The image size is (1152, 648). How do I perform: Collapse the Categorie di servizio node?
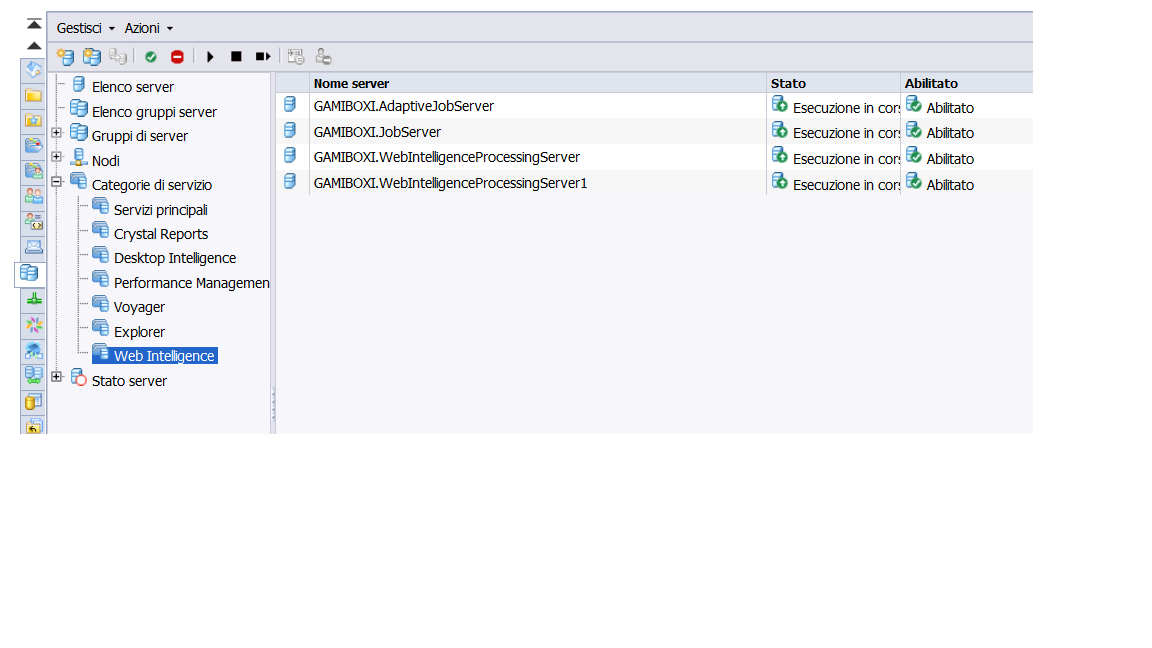pos(57,181)
